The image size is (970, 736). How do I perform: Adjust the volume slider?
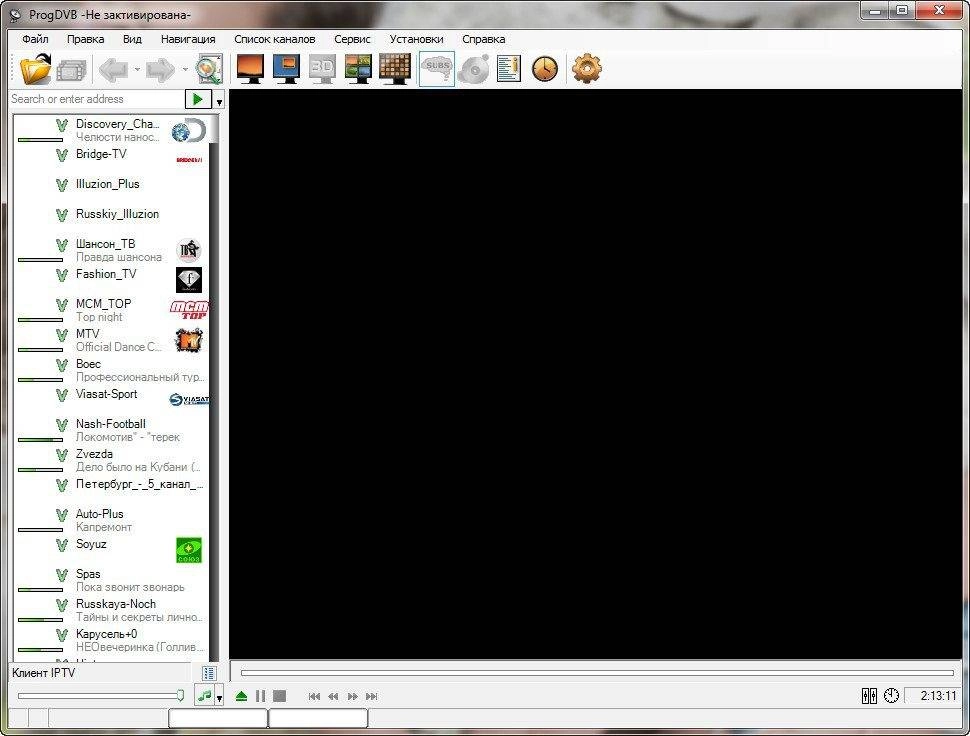pos(101,696)
